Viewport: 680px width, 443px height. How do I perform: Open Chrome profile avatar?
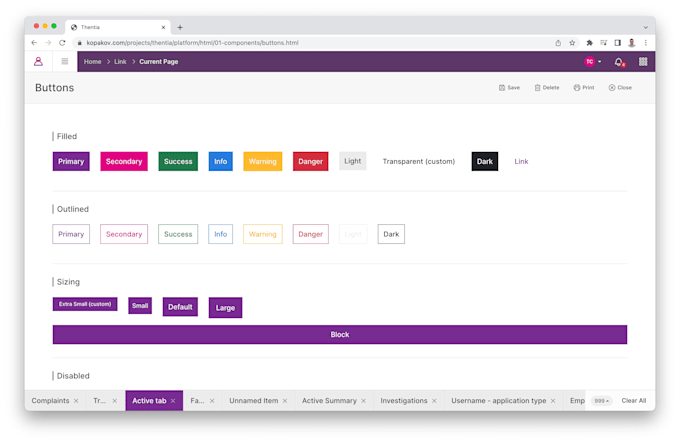point(632,42)
